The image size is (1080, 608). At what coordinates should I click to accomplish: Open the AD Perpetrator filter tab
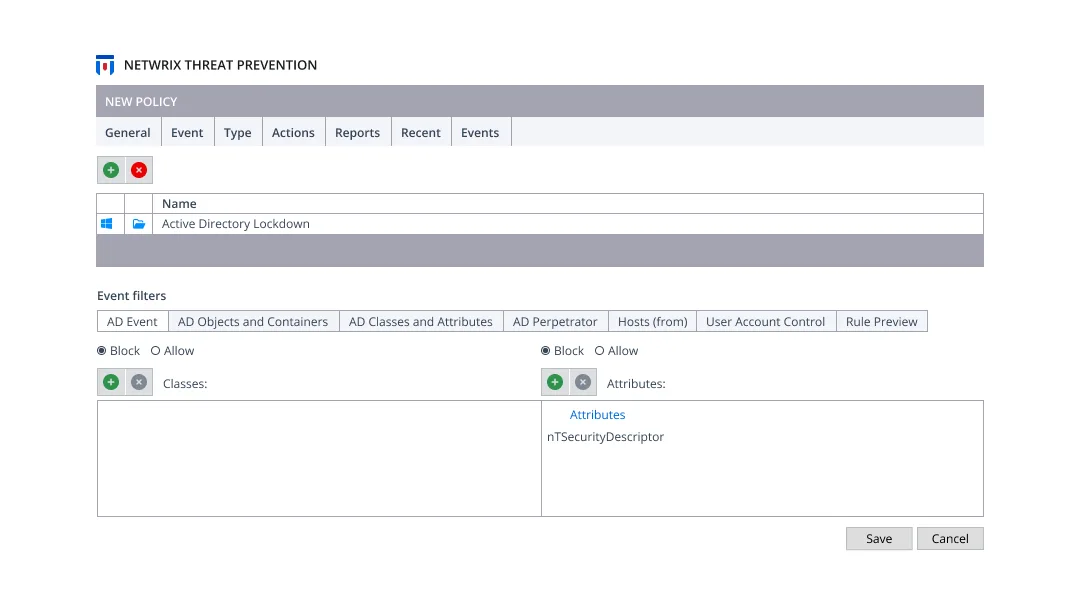[x=555, y=322]
